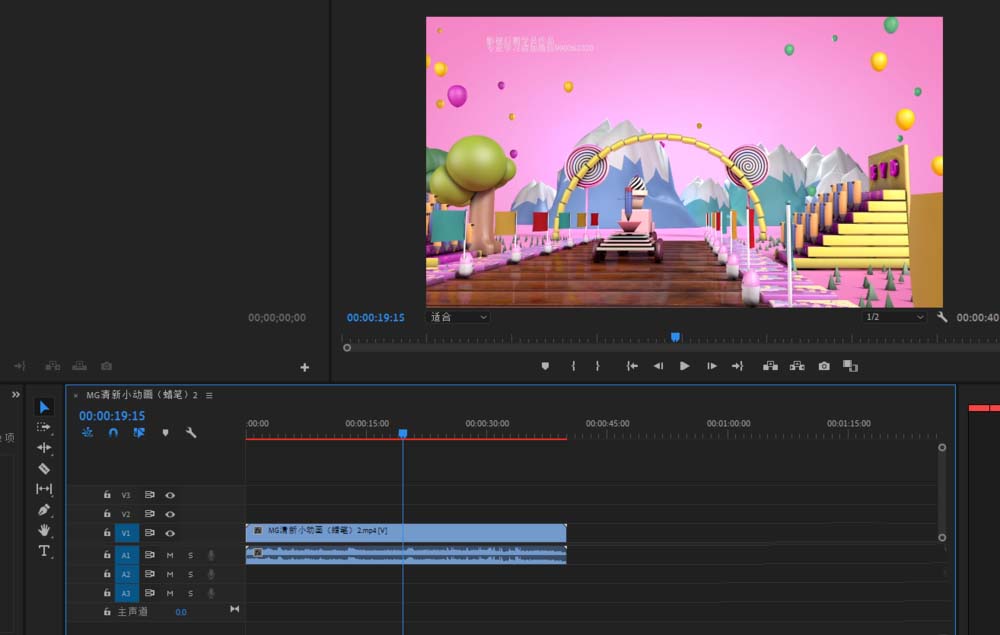Expand the collapsed panel chevrons

click(x=15, y=395)
